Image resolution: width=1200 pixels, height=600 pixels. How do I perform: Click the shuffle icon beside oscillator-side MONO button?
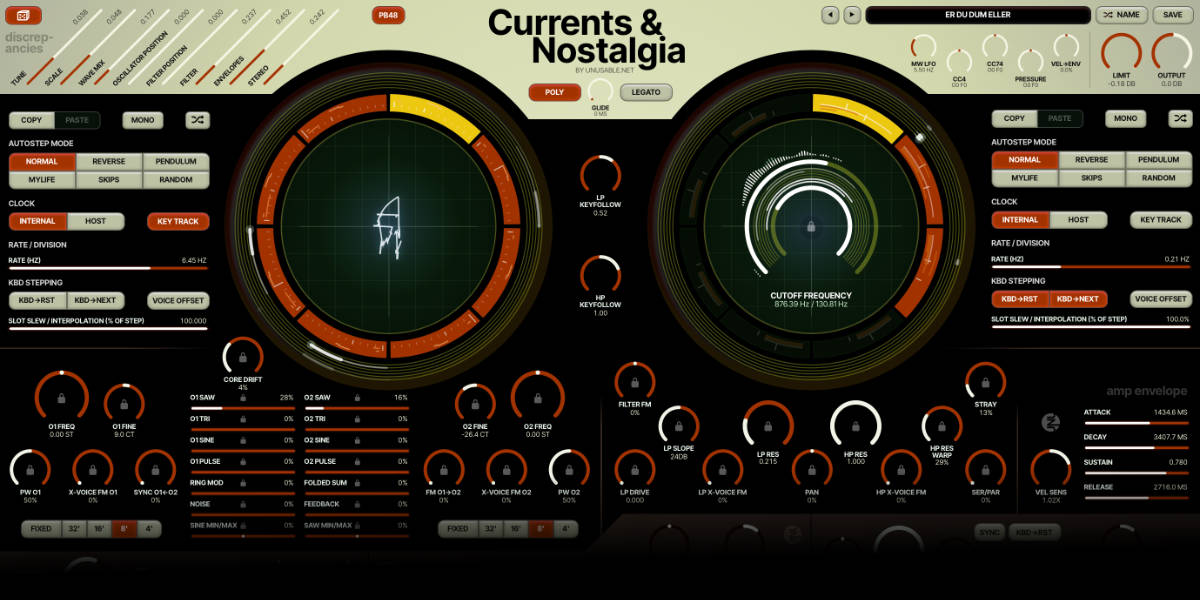[x=197, y=120]
